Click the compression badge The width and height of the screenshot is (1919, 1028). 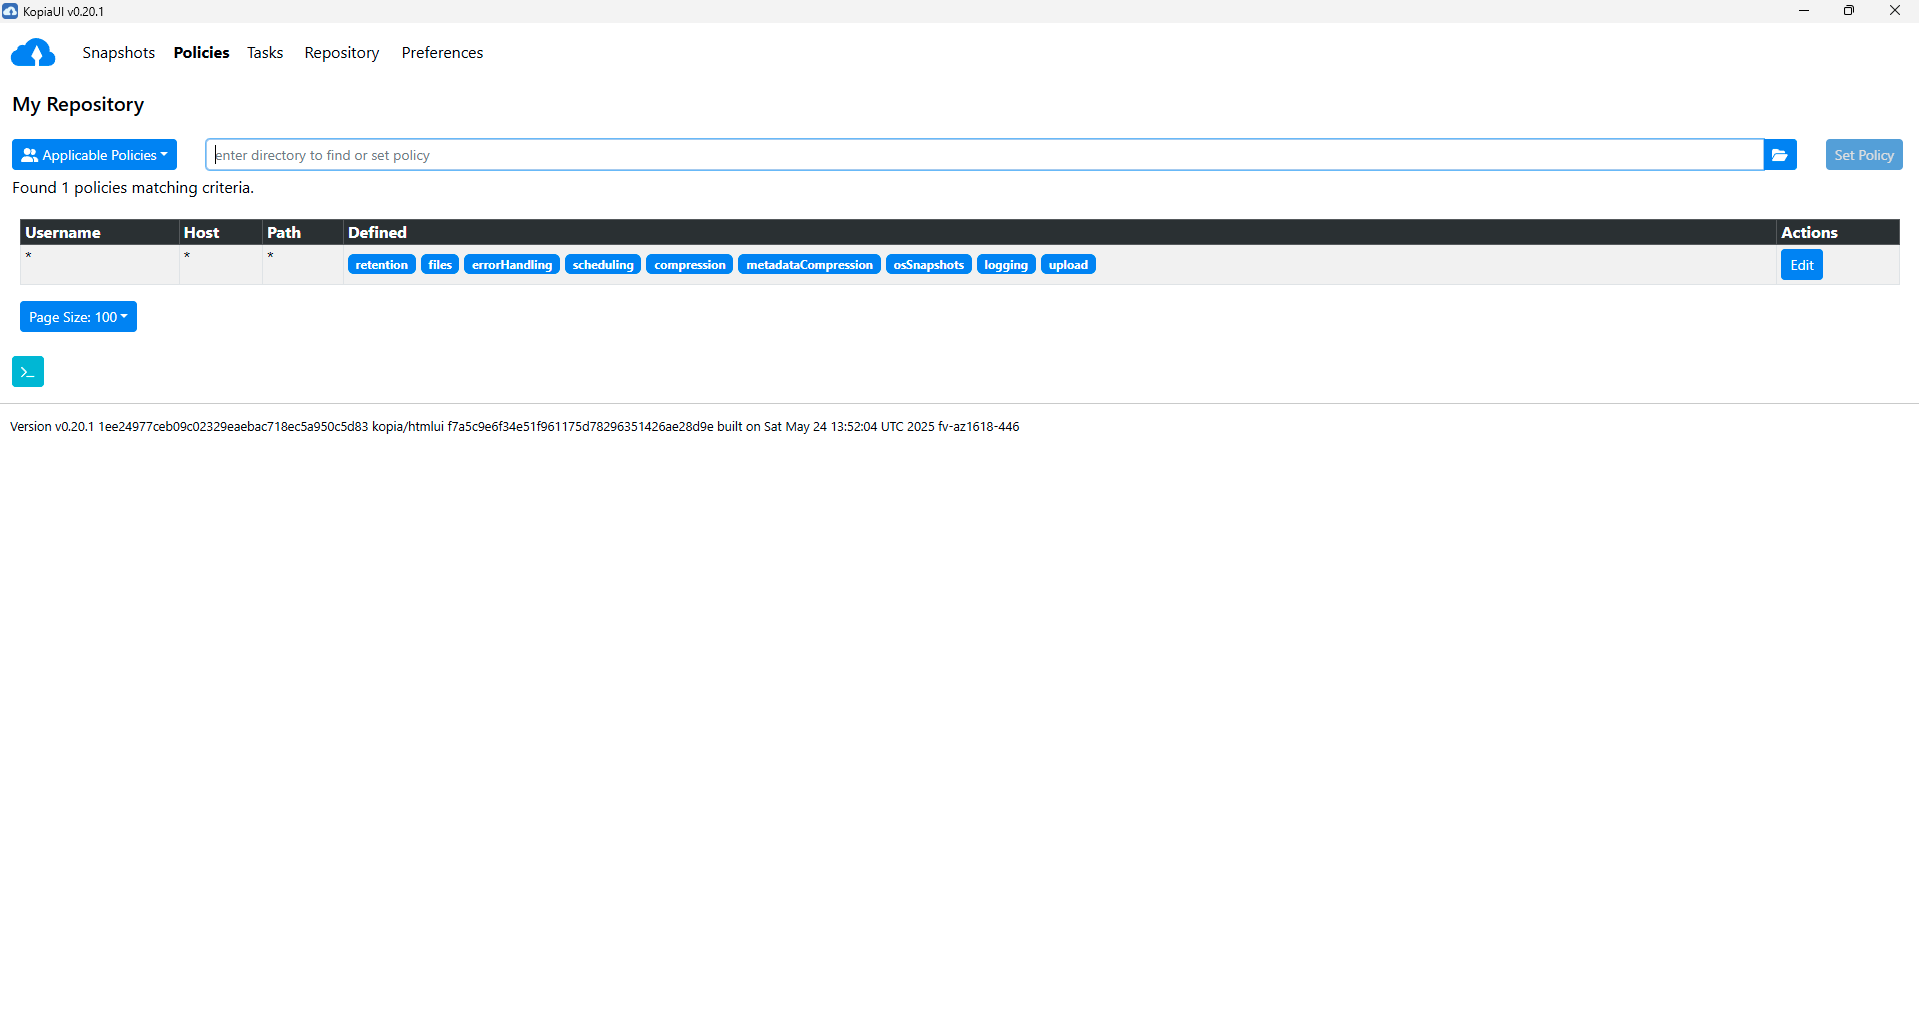690,265
